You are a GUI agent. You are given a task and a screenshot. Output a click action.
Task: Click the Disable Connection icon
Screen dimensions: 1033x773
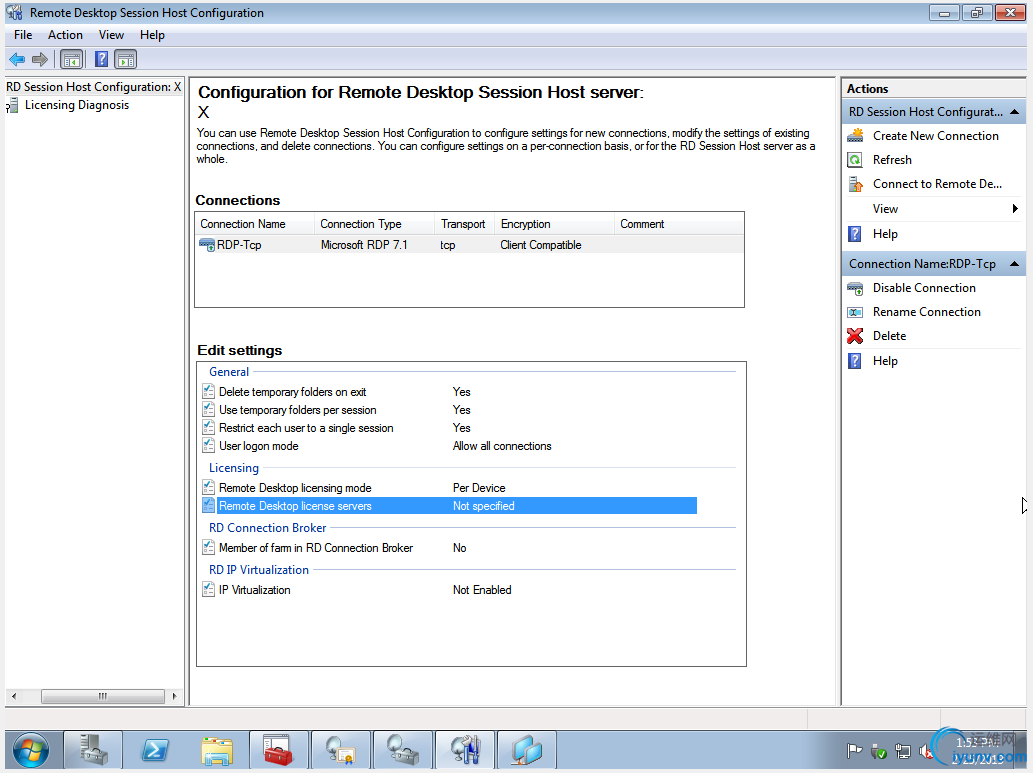click(x=855, y=288)
